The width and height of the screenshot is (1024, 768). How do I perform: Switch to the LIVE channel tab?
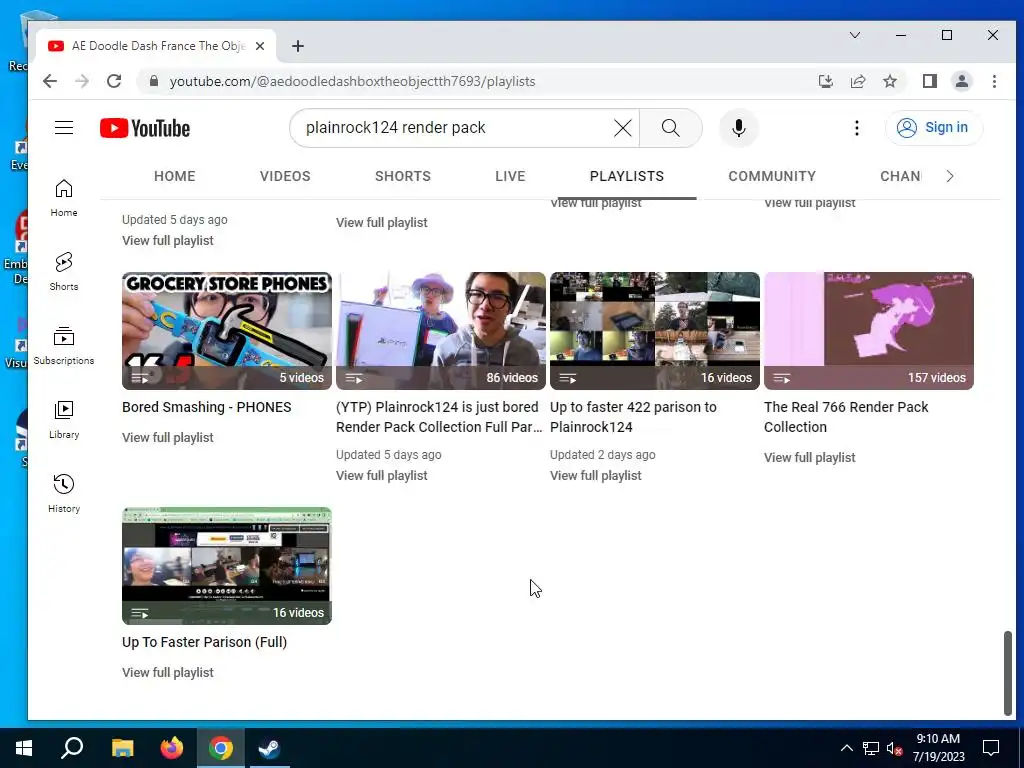tap(510, 176)
